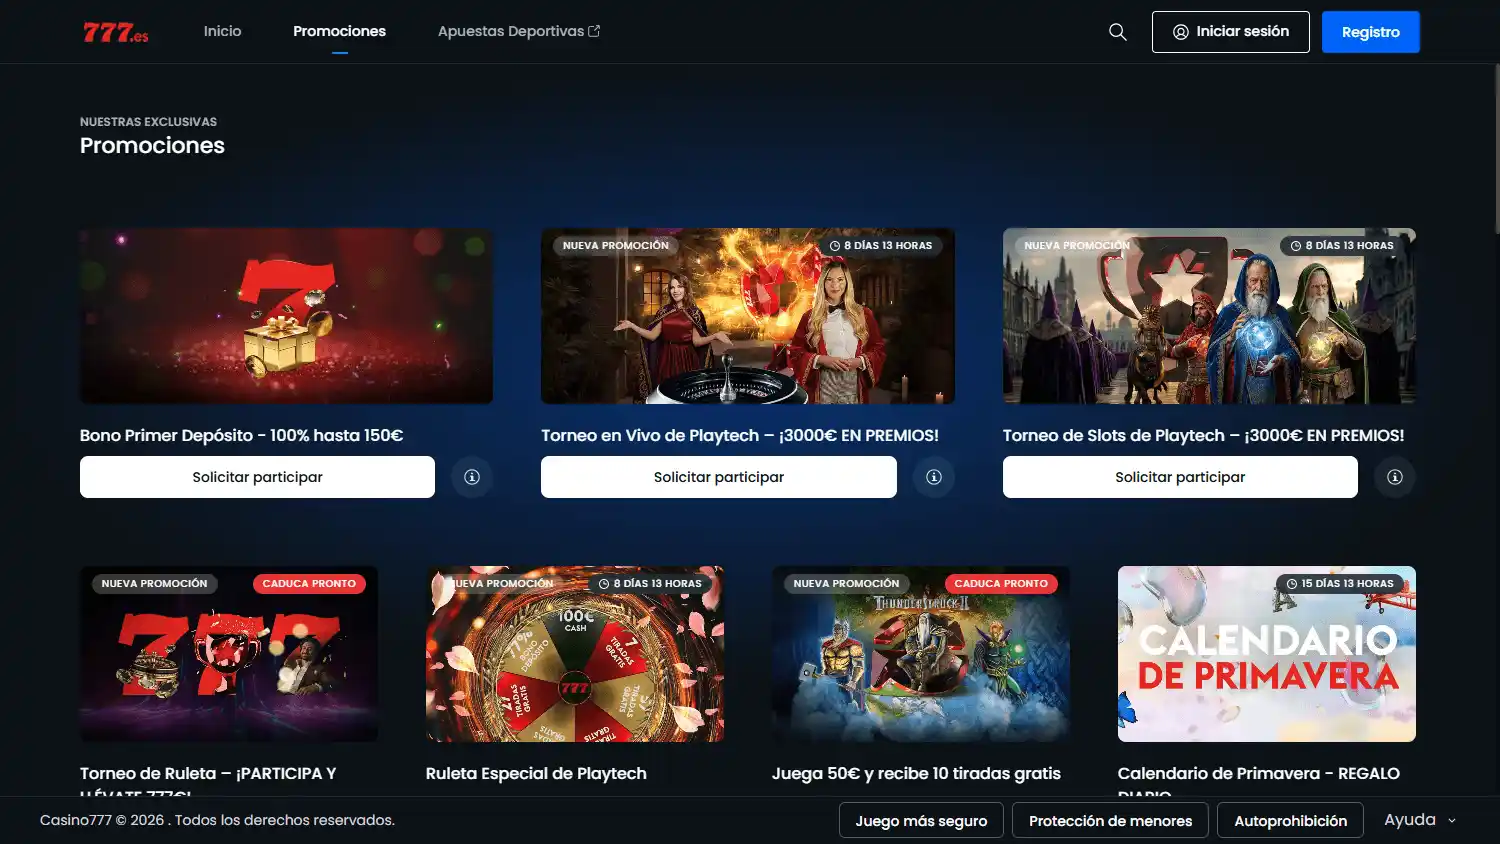Show info for Torneo de Slots de Playtech
The image size is (1500, 844).
coord(1395,477)
